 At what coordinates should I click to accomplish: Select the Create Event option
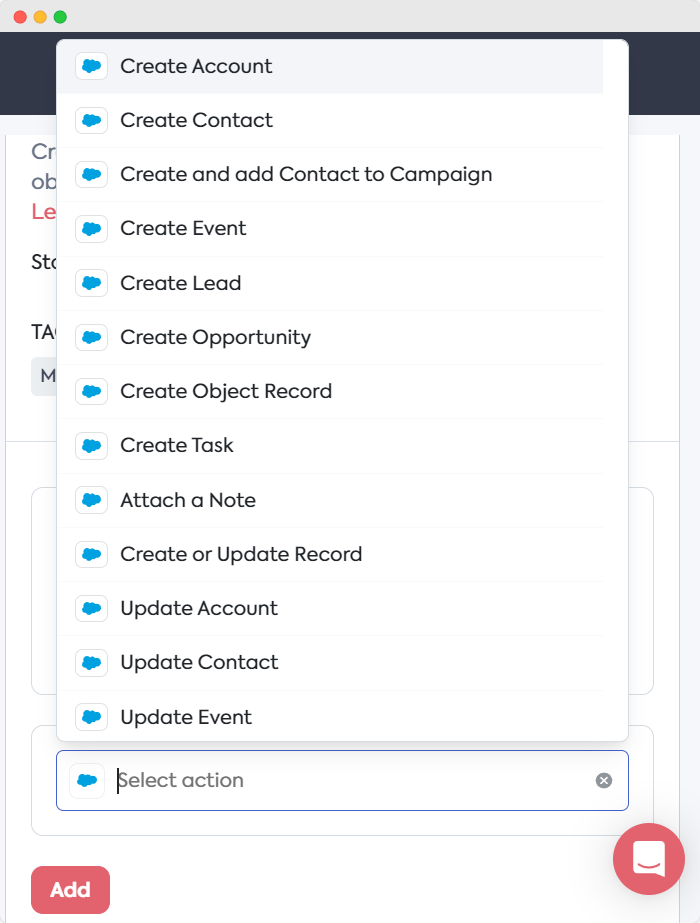point(183,229)
